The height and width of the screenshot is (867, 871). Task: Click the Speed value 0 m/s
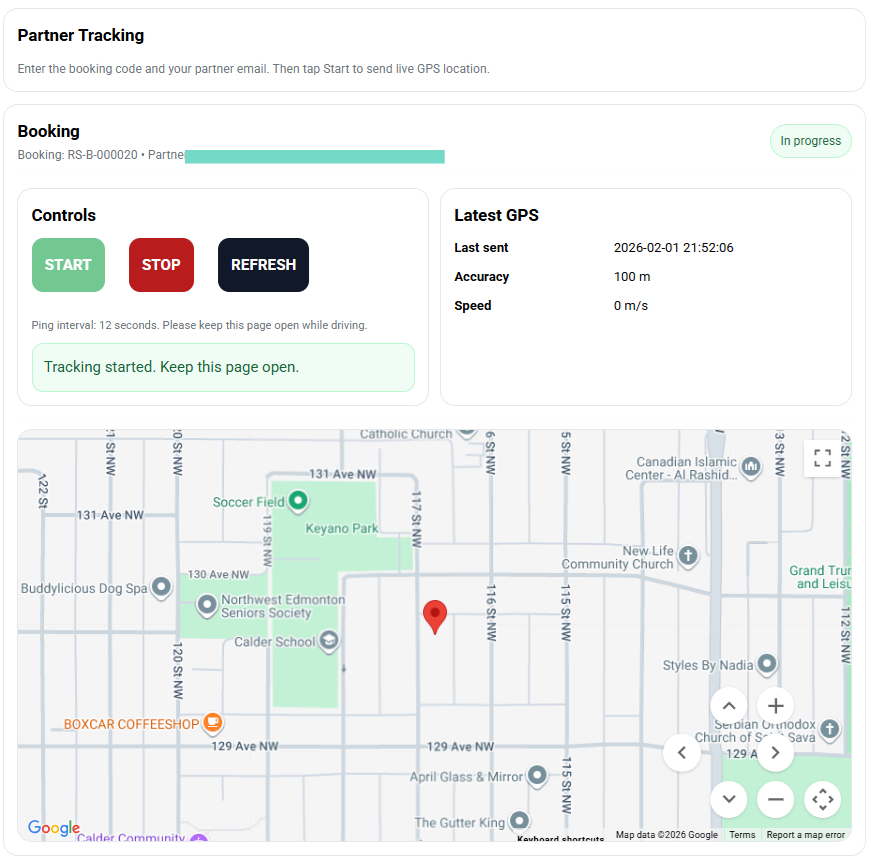630,305
